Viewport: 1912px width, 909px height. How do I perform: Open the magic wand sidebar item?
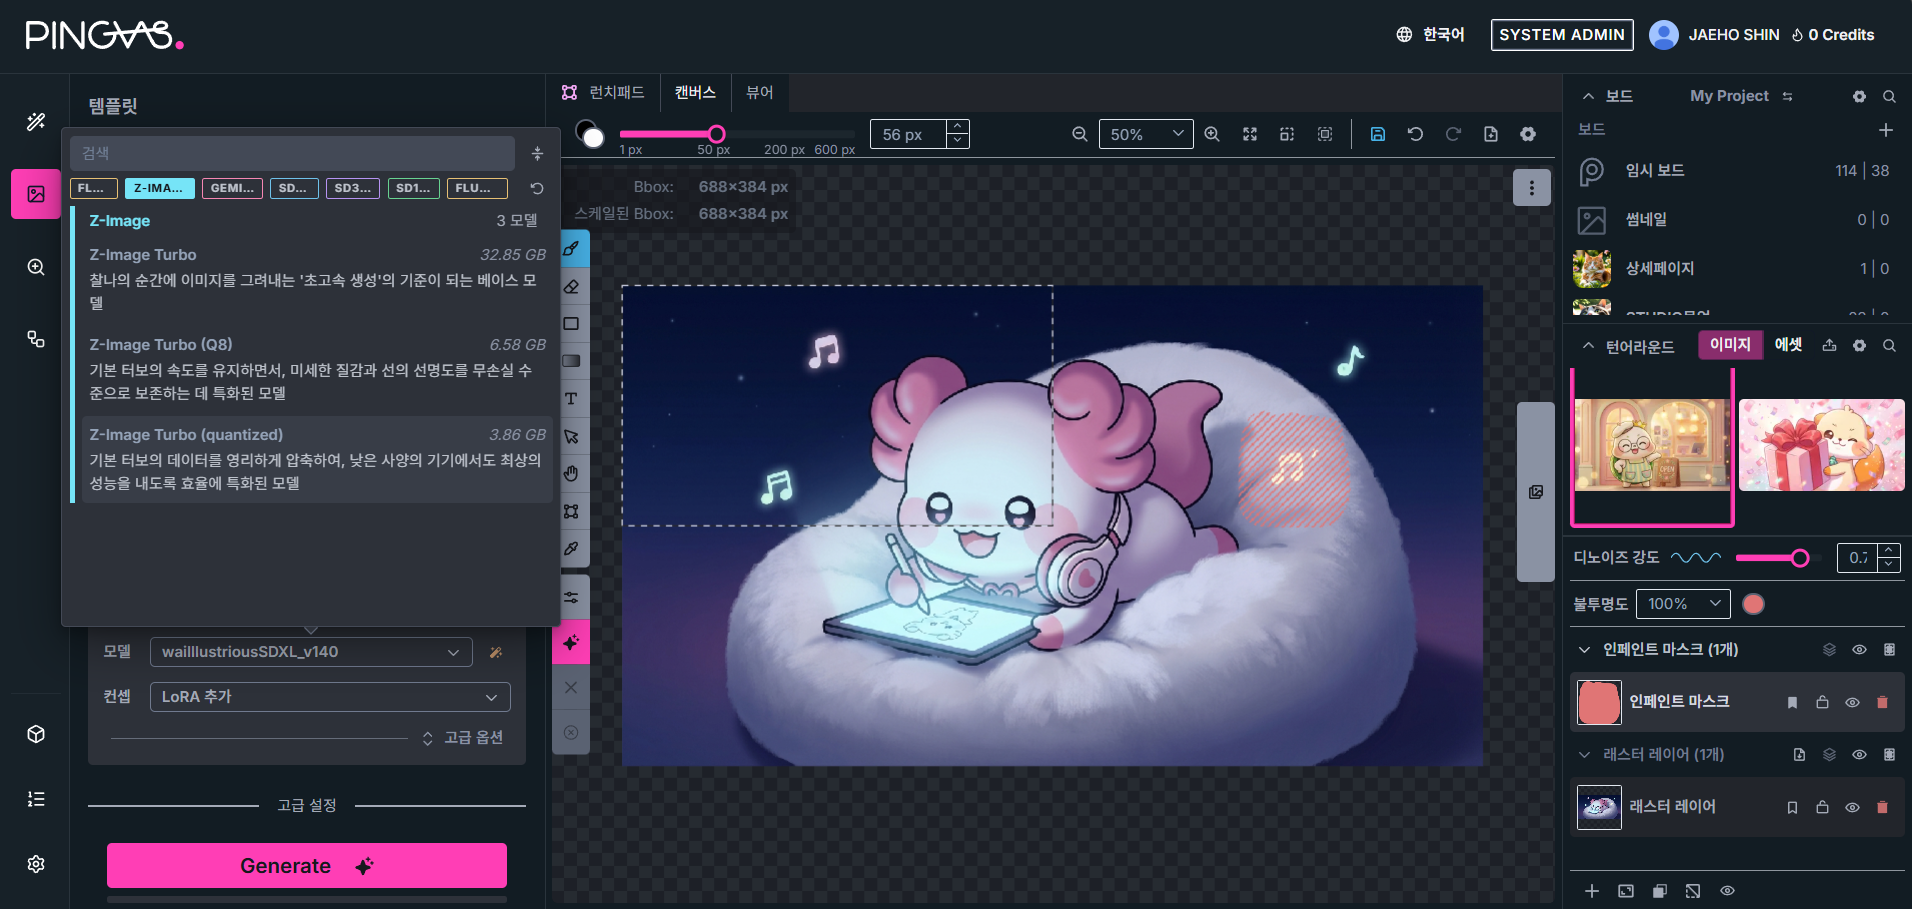(36, 122)
